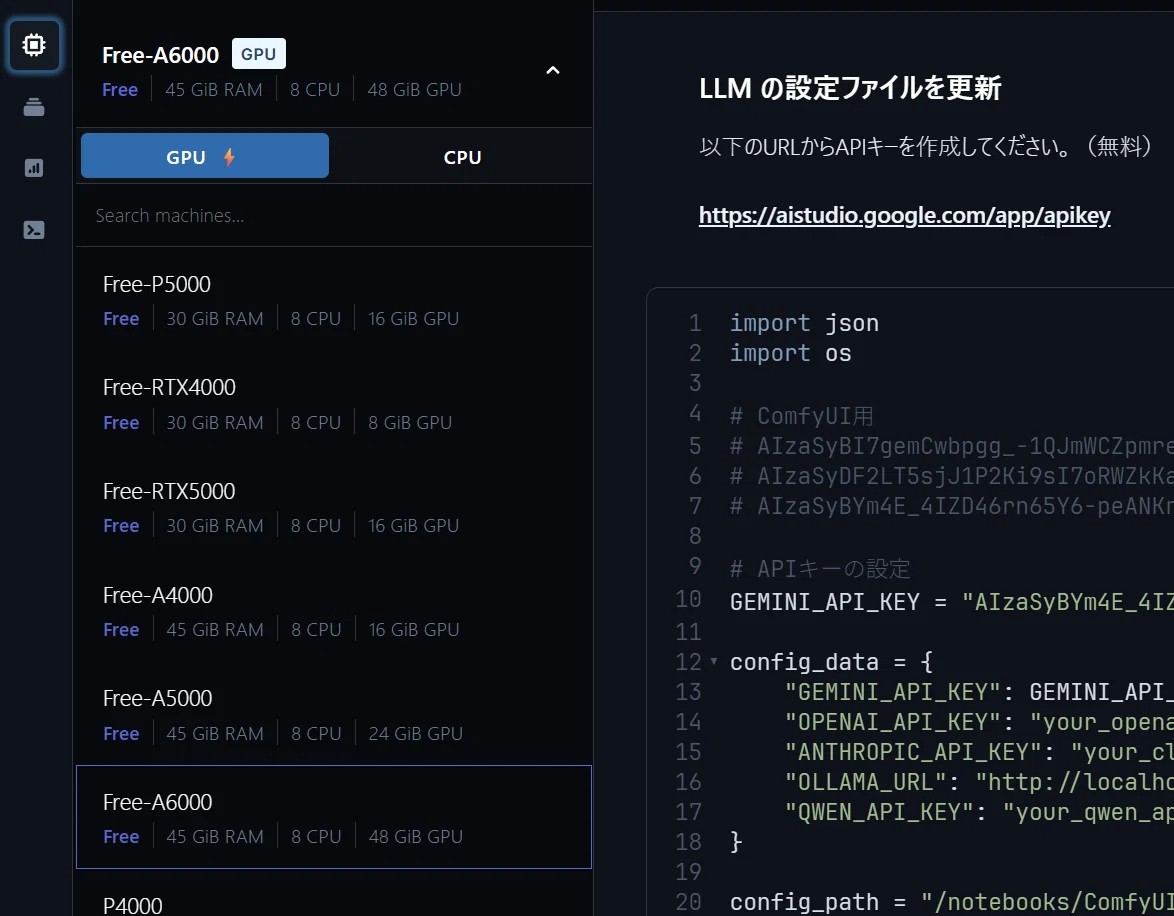Image resolution: width=1174 pixels, height=916 pixels.
Task: Click the "QWEN_API_KEY" line in code
Action: 979,812
